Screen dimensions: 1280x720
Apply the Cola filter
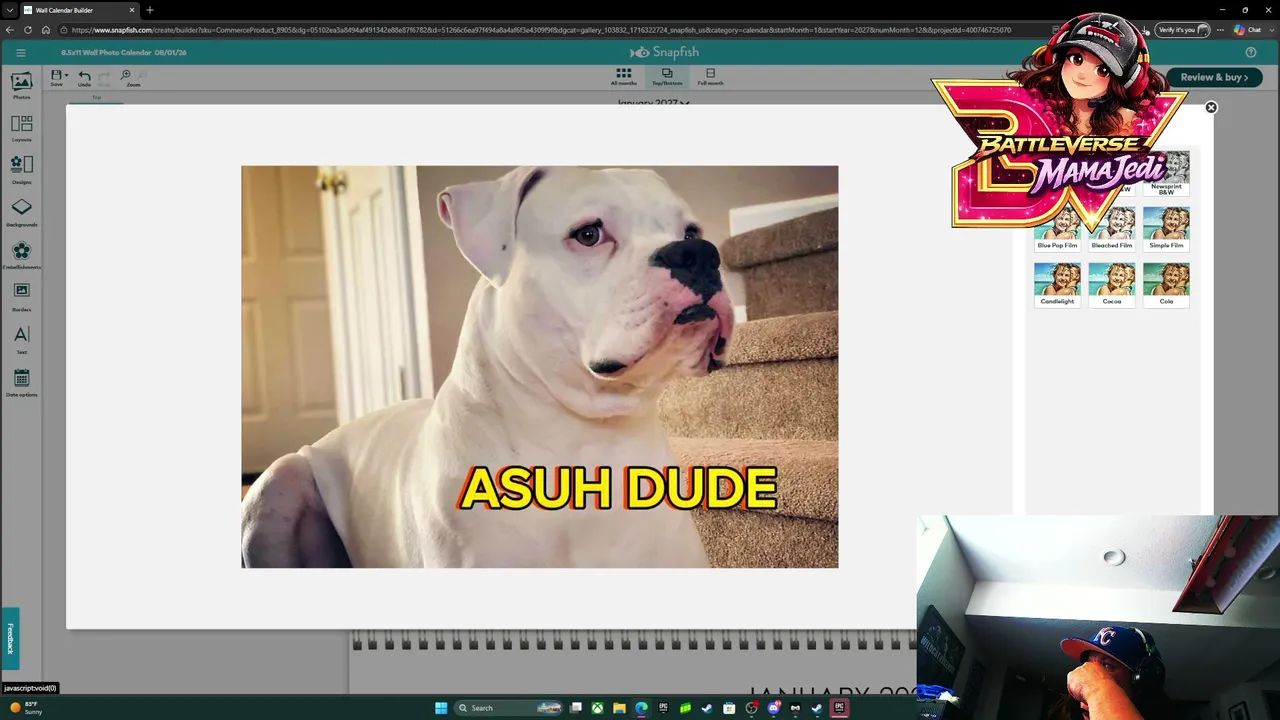[x=1166, y=284]
